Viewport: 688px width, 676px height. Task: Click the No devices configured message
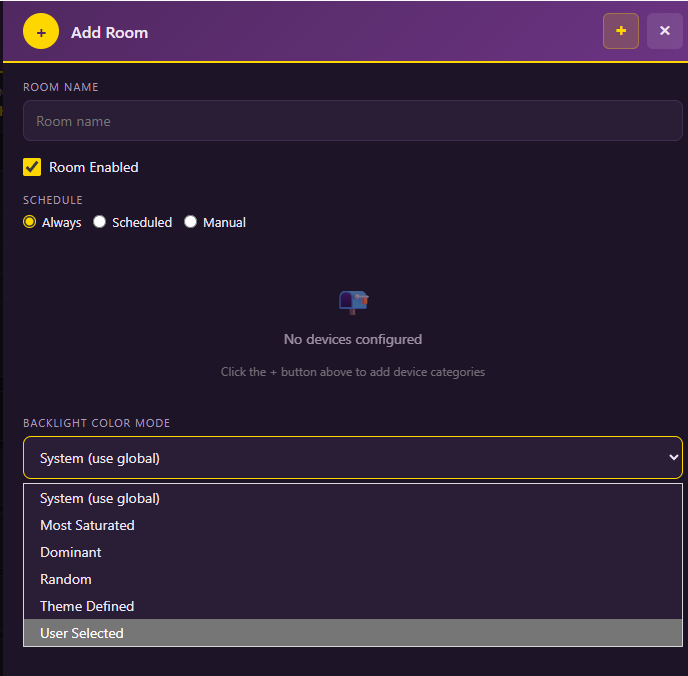coord(353,339)
